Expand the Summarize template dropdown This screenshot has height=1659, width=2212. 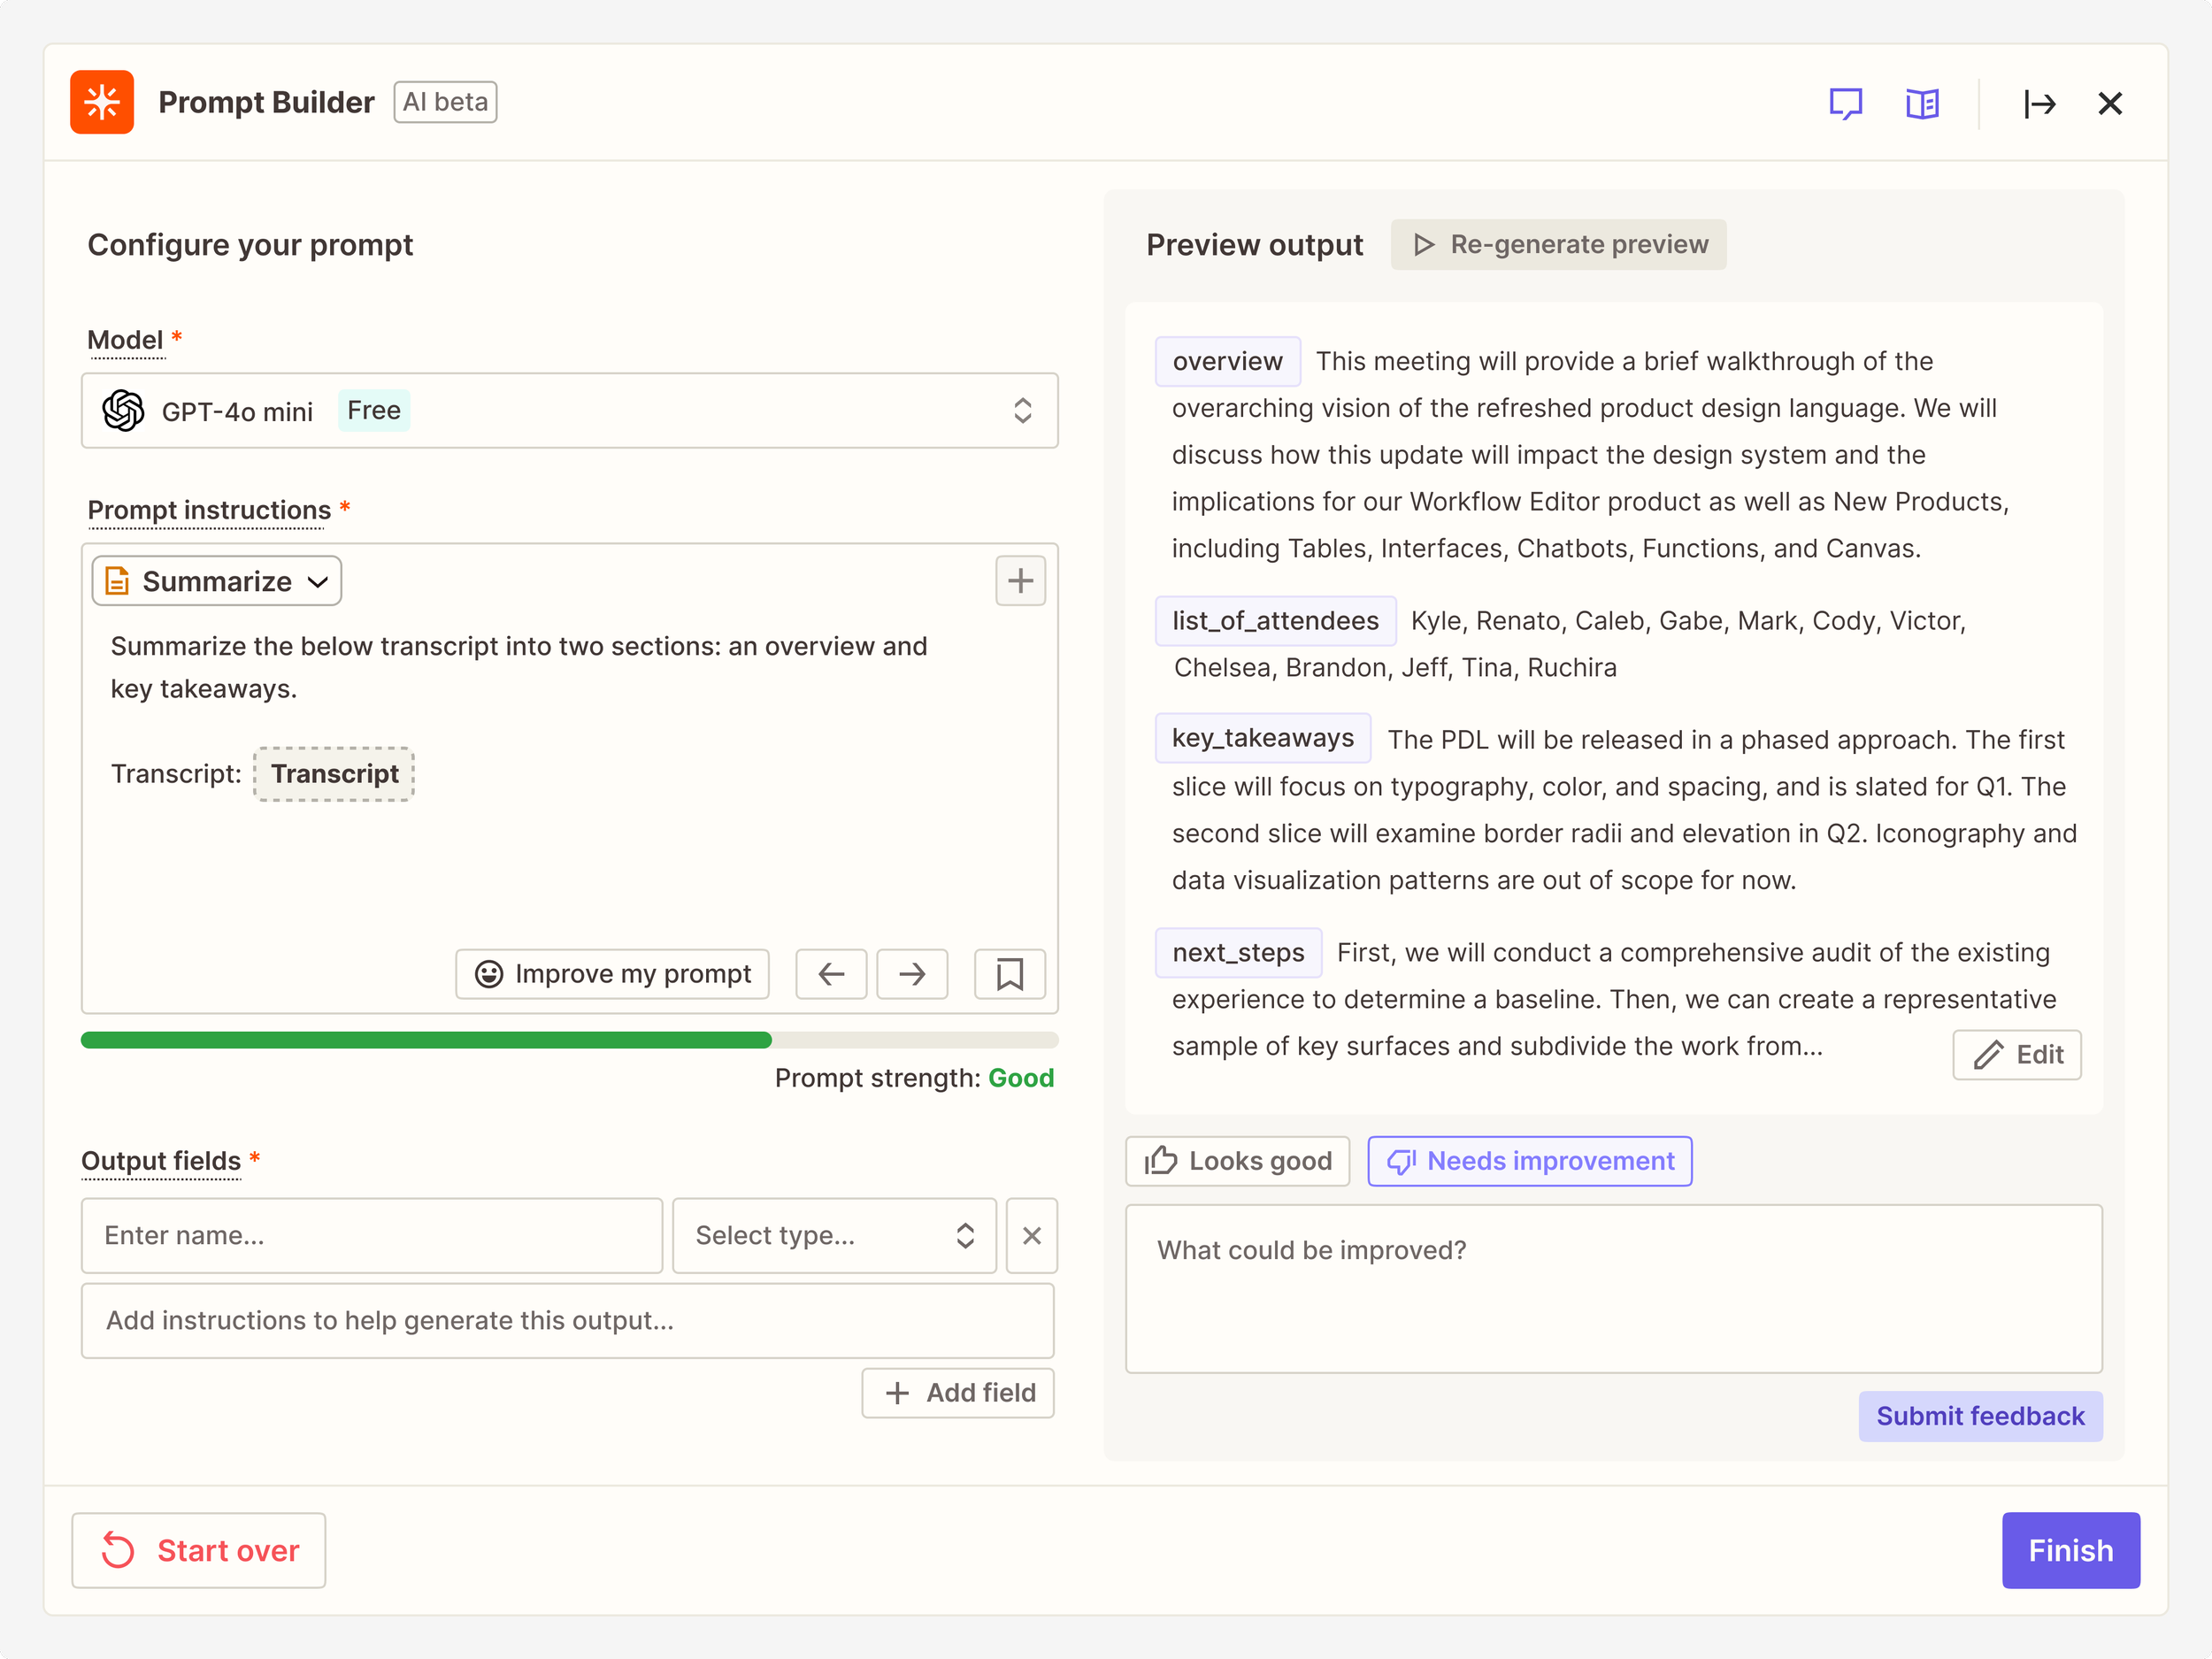217,581
